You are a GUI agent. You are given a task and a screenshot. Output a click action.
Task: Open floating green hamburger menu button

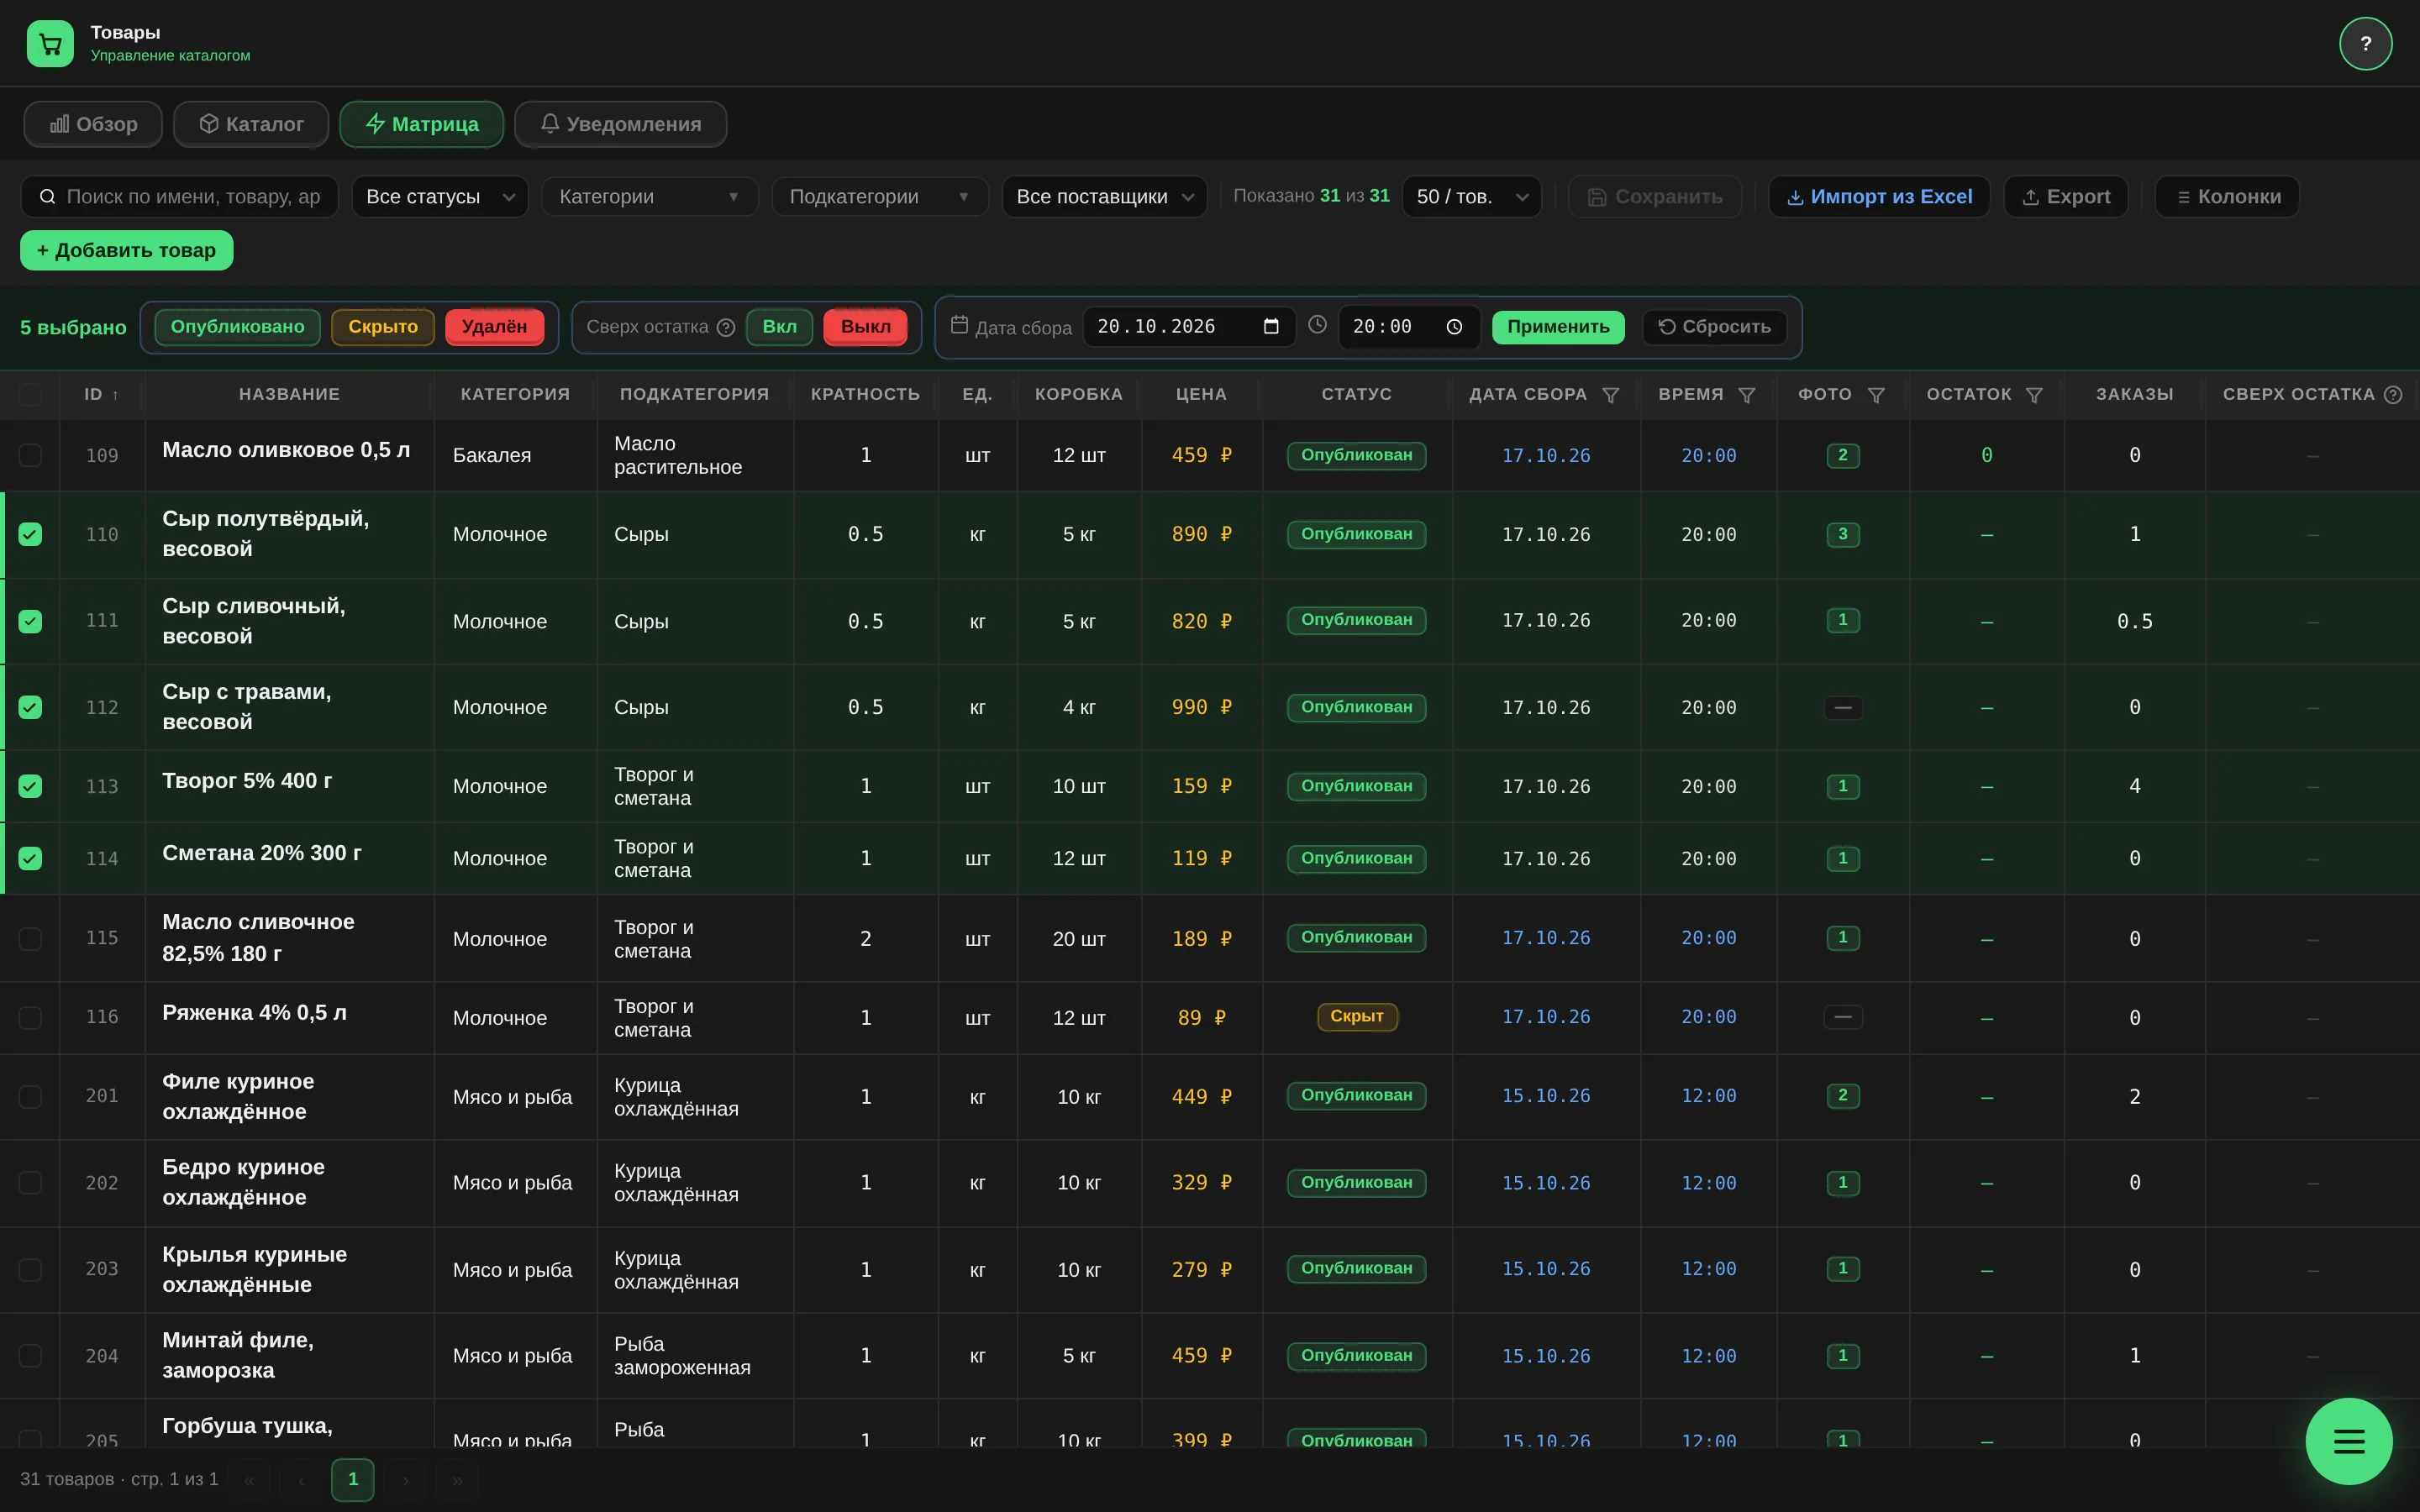pyautogui.click(x=2348, y=1441)
